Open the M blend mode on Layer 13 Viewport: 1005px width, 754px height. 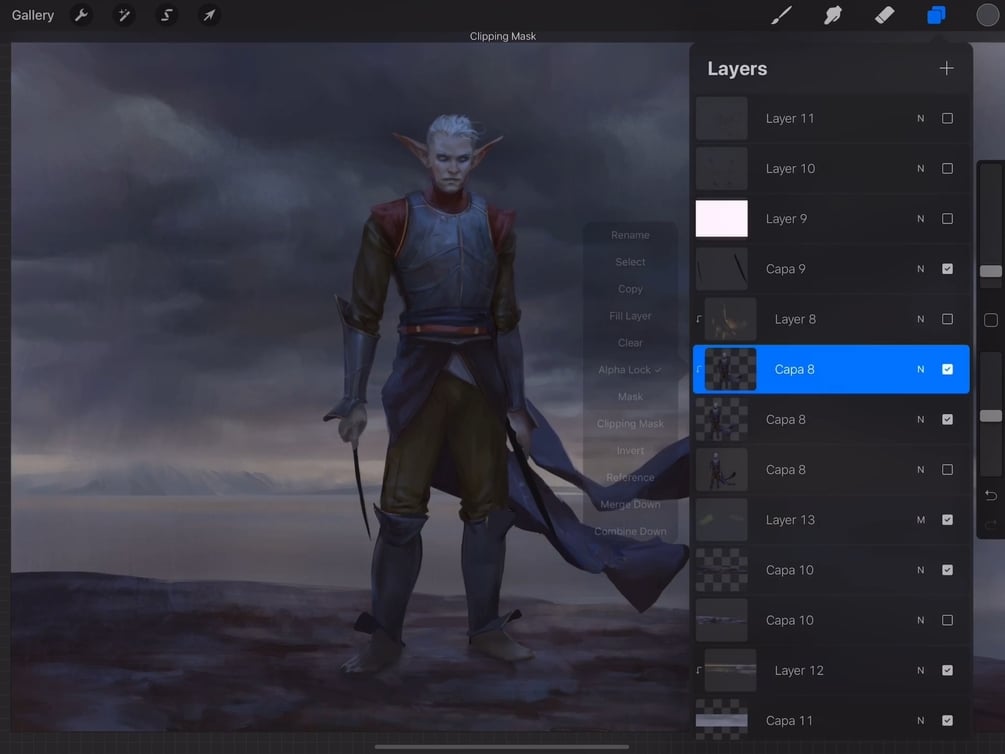(920, 520)
